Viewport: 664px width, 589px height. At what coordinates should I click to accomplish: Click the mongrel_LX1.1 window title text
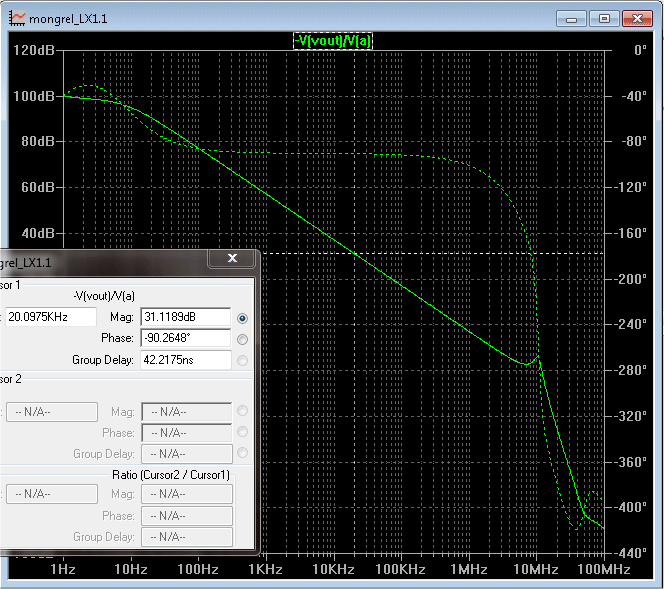68,19
